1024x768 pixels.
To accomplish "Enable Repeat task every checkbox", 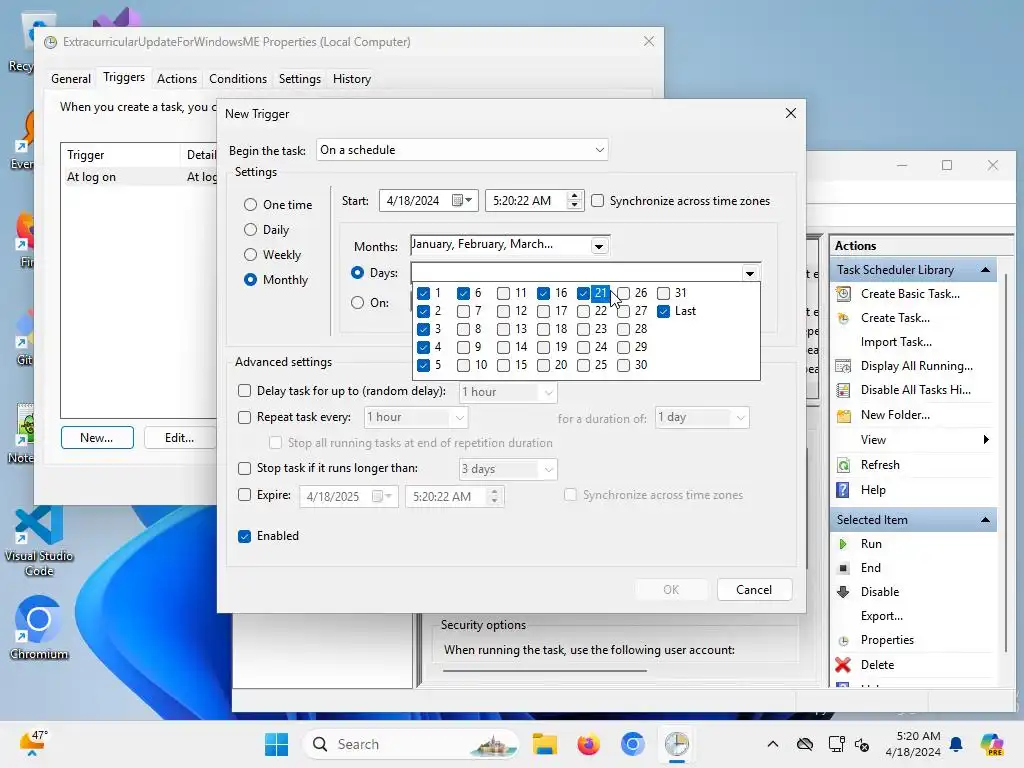I will (244, 417).
